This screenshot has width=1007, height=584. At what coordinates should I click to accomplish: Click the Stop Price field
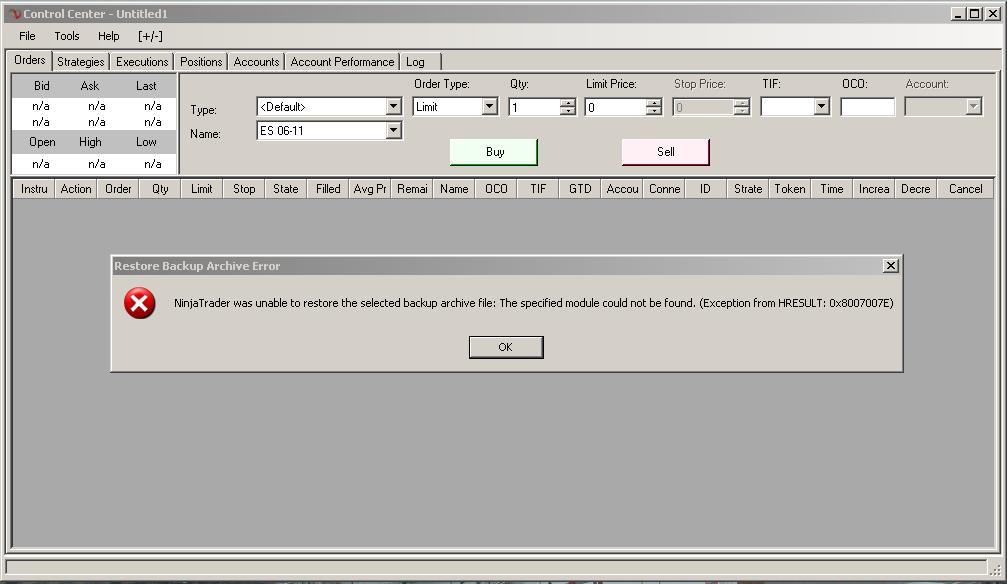coord(703,107)
